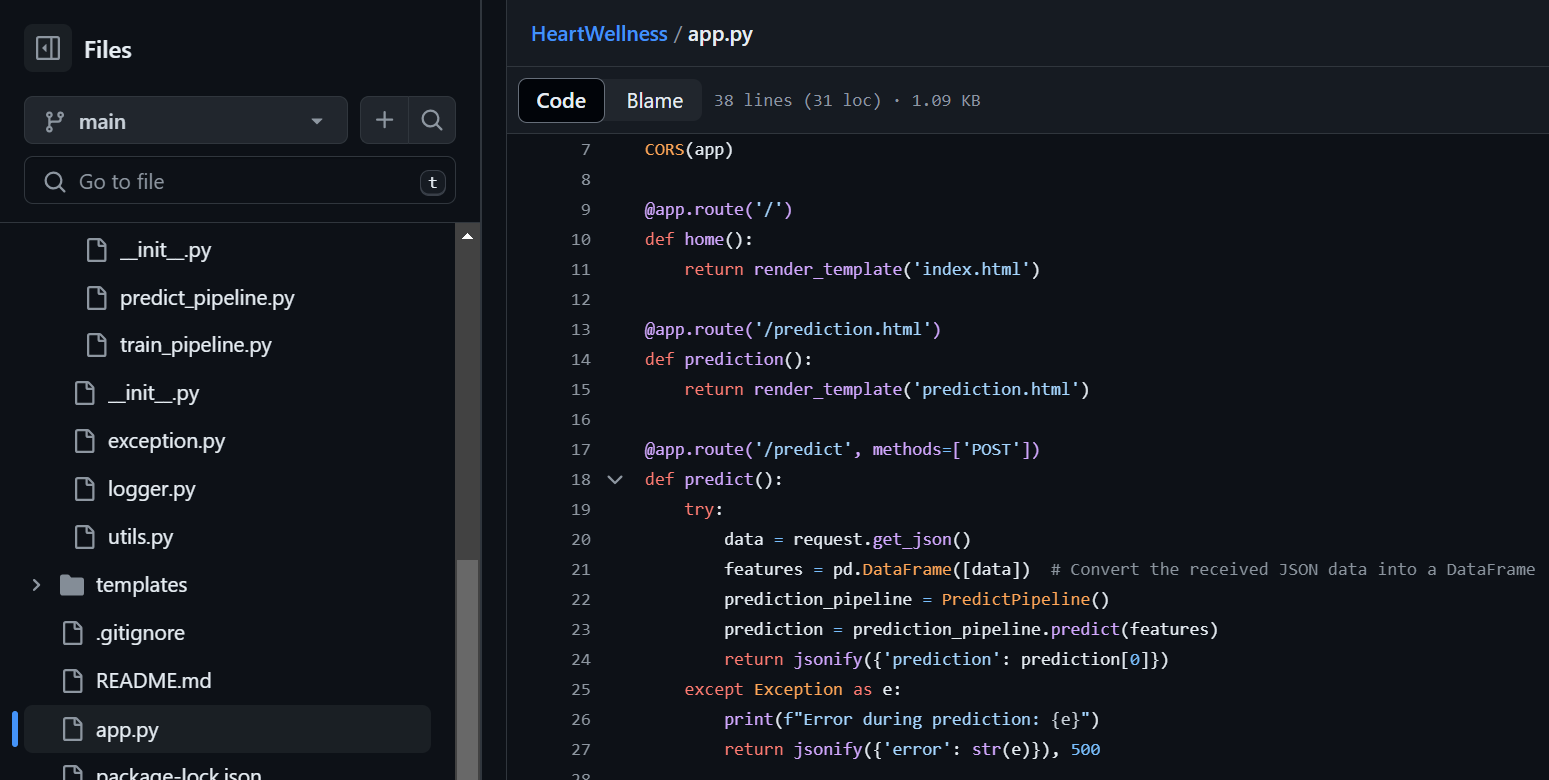Screen dimensions: 1549x780
Task: Click the Go to file search field
Action: point(240,181)
